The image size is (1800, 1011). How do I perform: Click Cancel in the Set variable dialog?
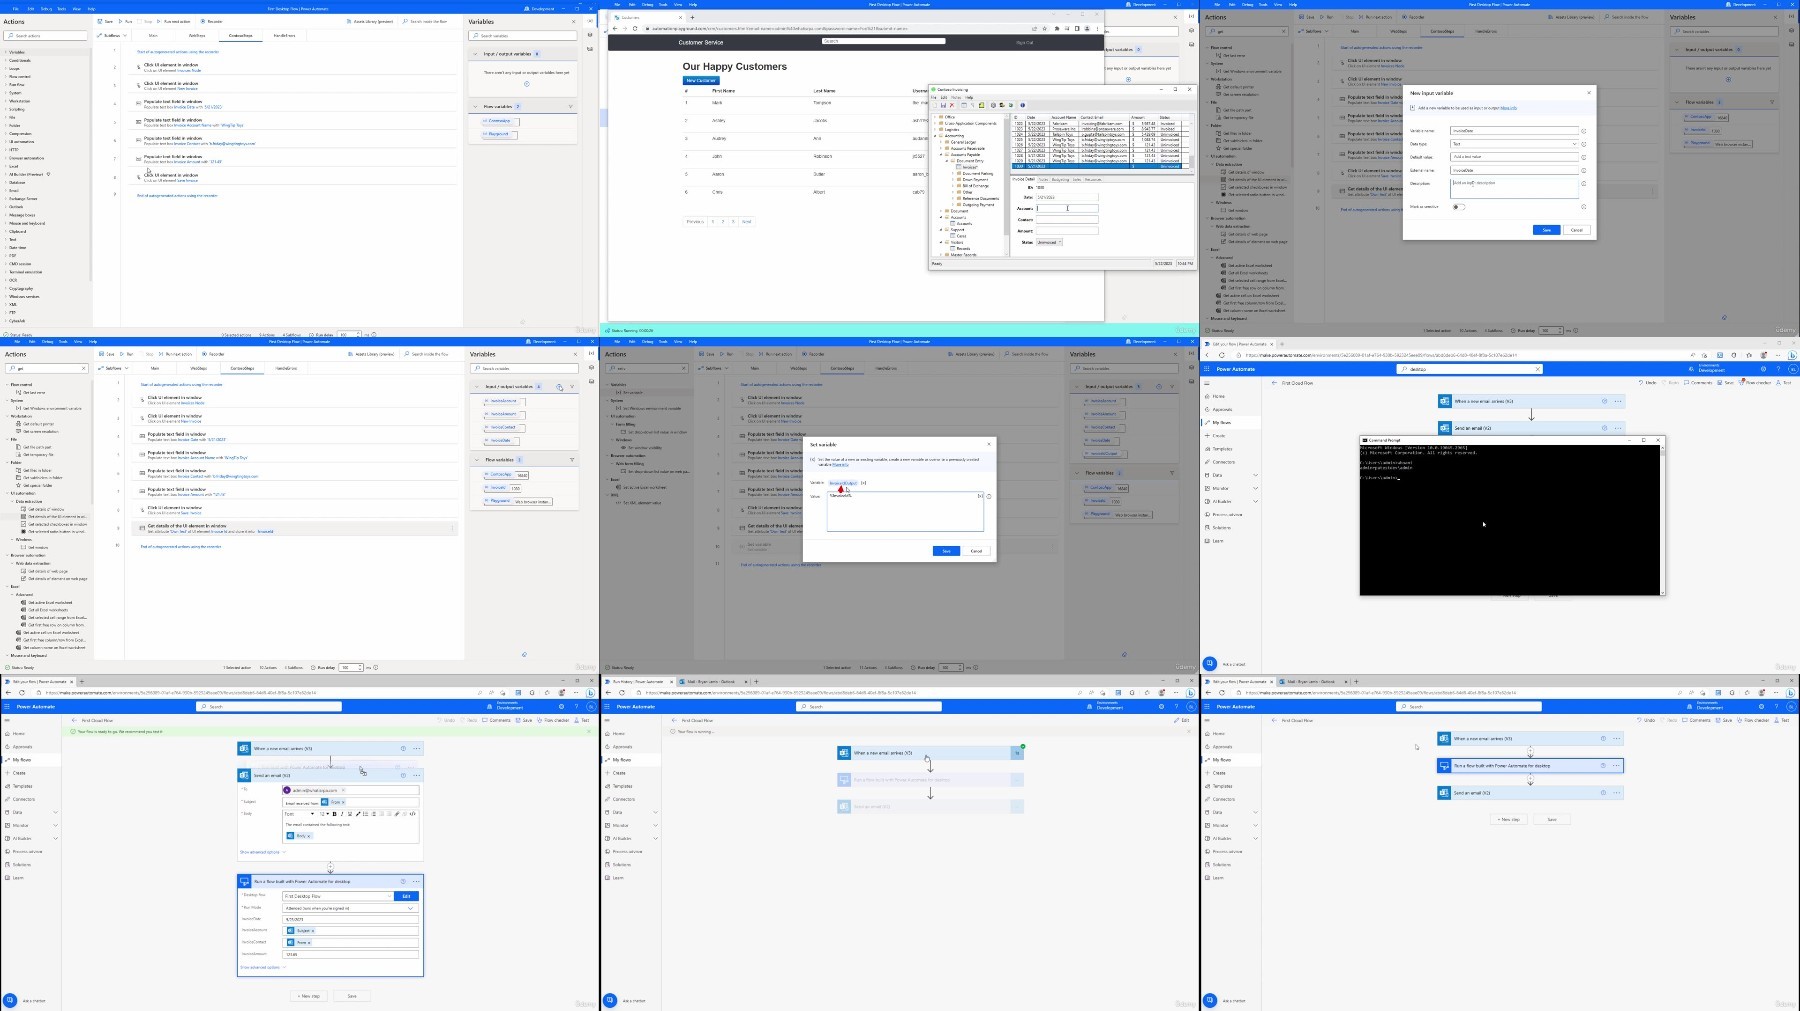point(976,551)
